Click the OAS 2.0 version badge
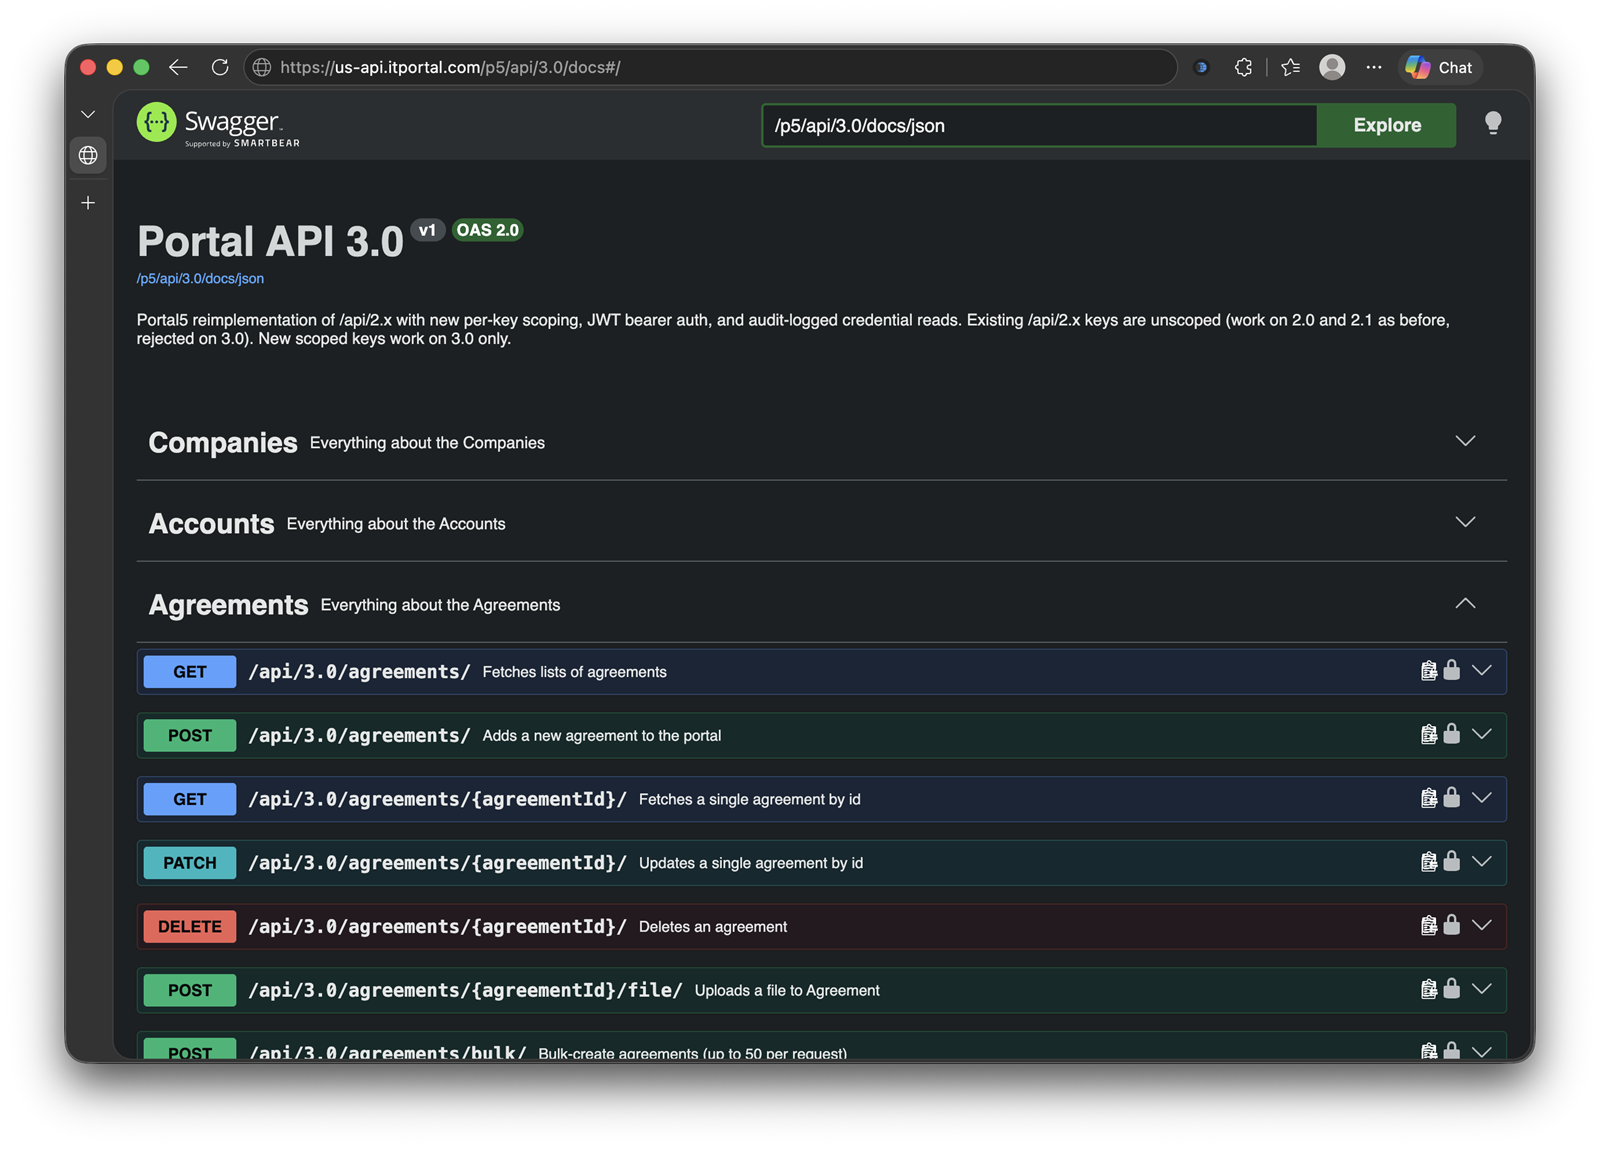The width and height of the screenshot is (1600, 1149). 487,230
